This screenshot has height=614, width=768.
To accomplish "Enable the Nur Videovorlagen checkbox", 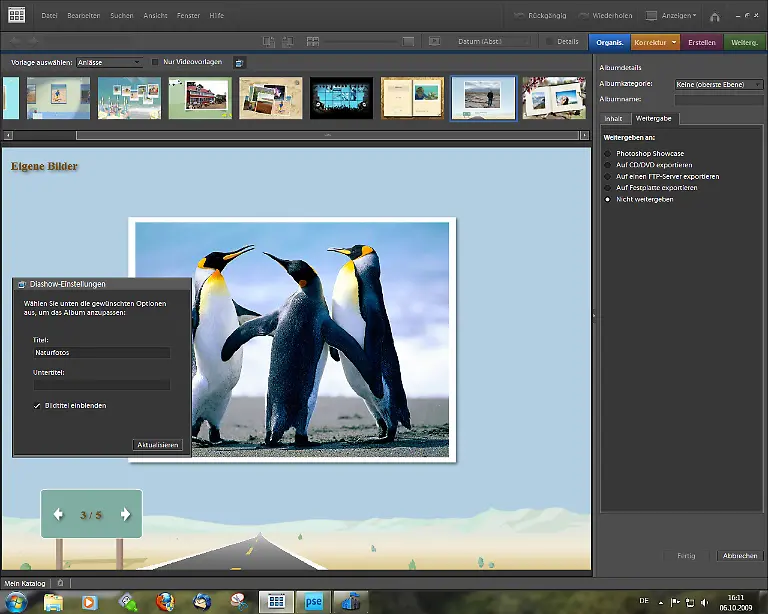I will (x=155, y=62).
